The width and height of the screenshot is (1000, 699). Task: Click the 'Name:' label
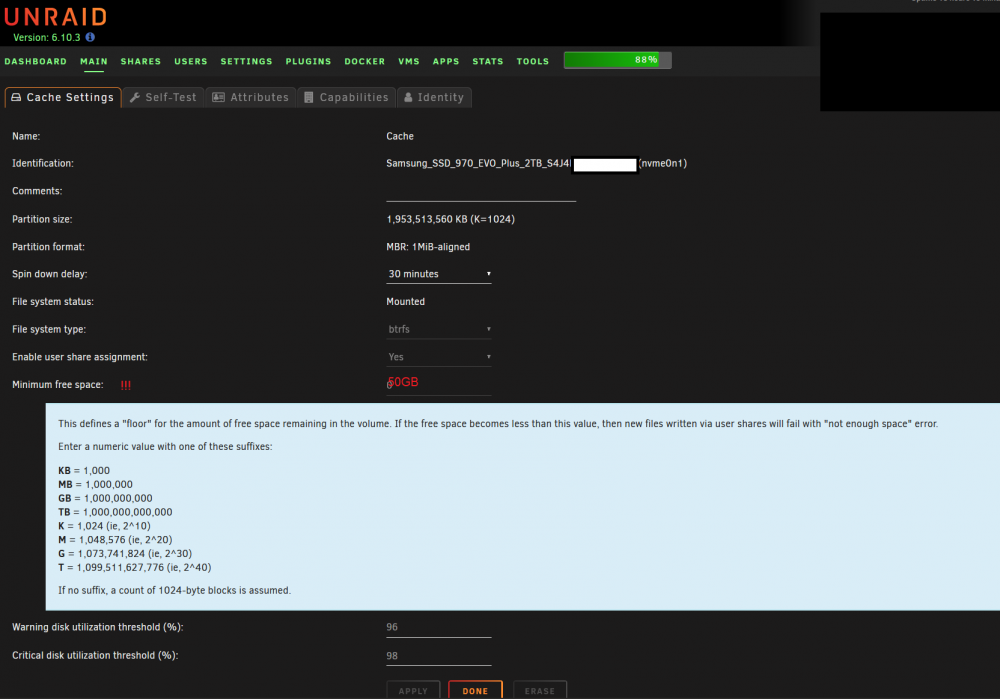coord(26,136)
